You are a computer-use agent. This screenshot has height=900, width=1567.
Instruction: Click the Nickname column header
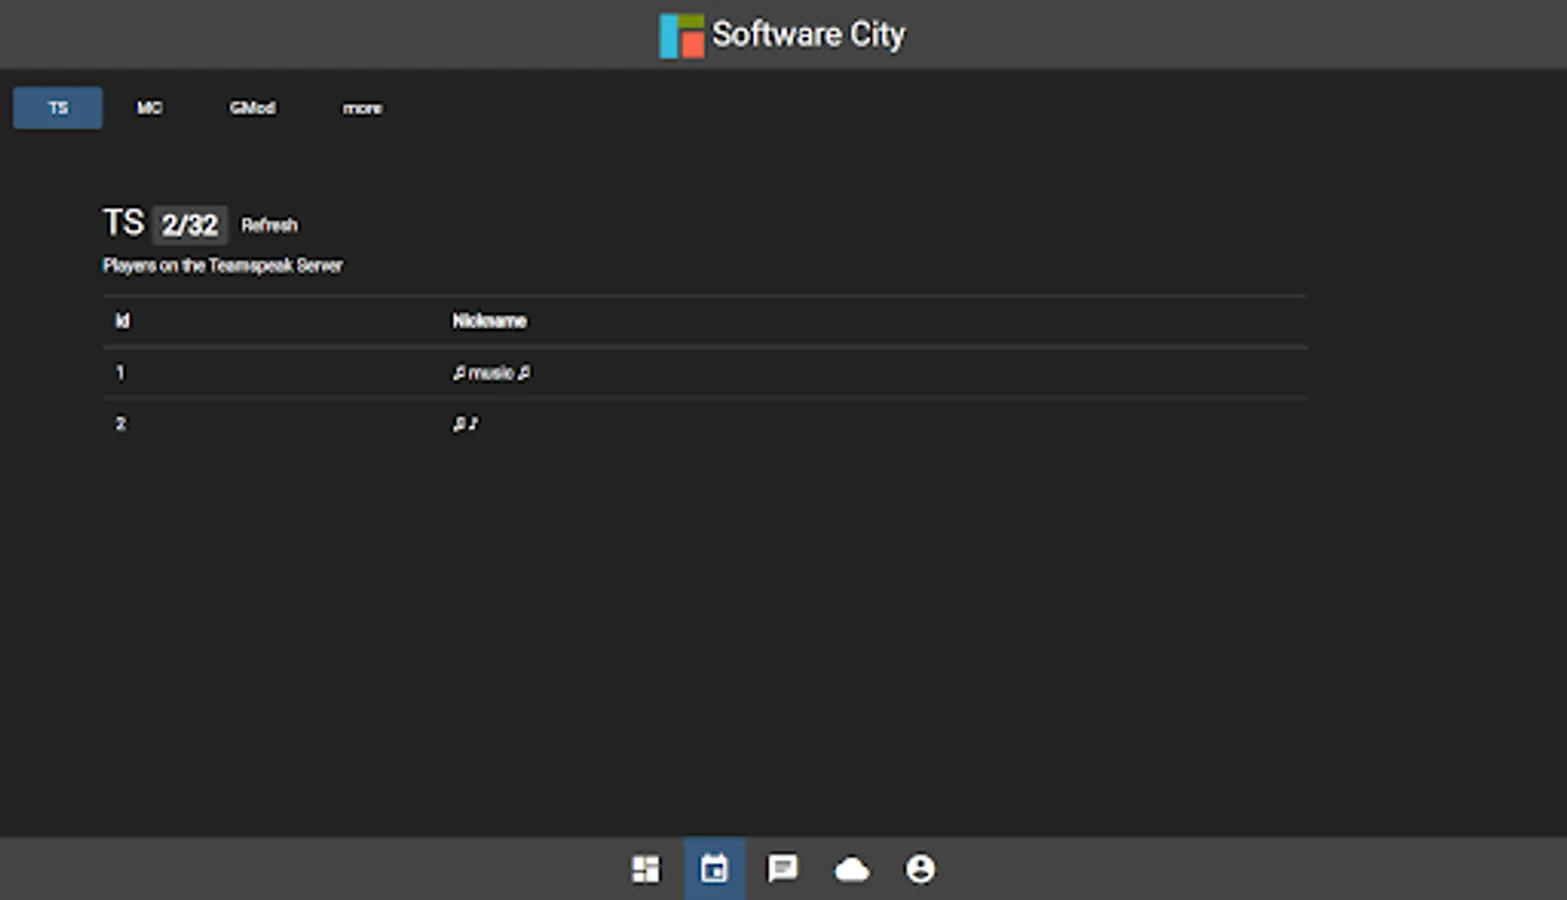(x=489, y=321)
